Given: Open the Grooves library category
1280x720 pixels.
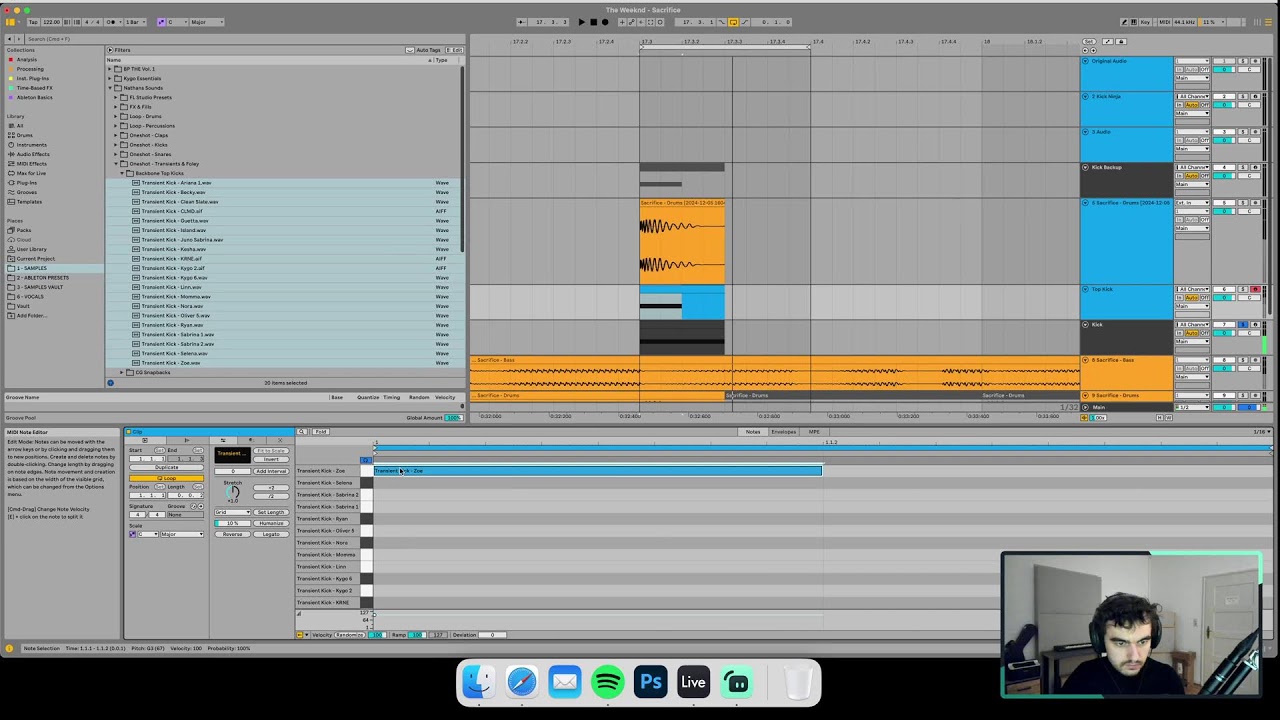Looking at the screenshot, I should click(26, 192).
